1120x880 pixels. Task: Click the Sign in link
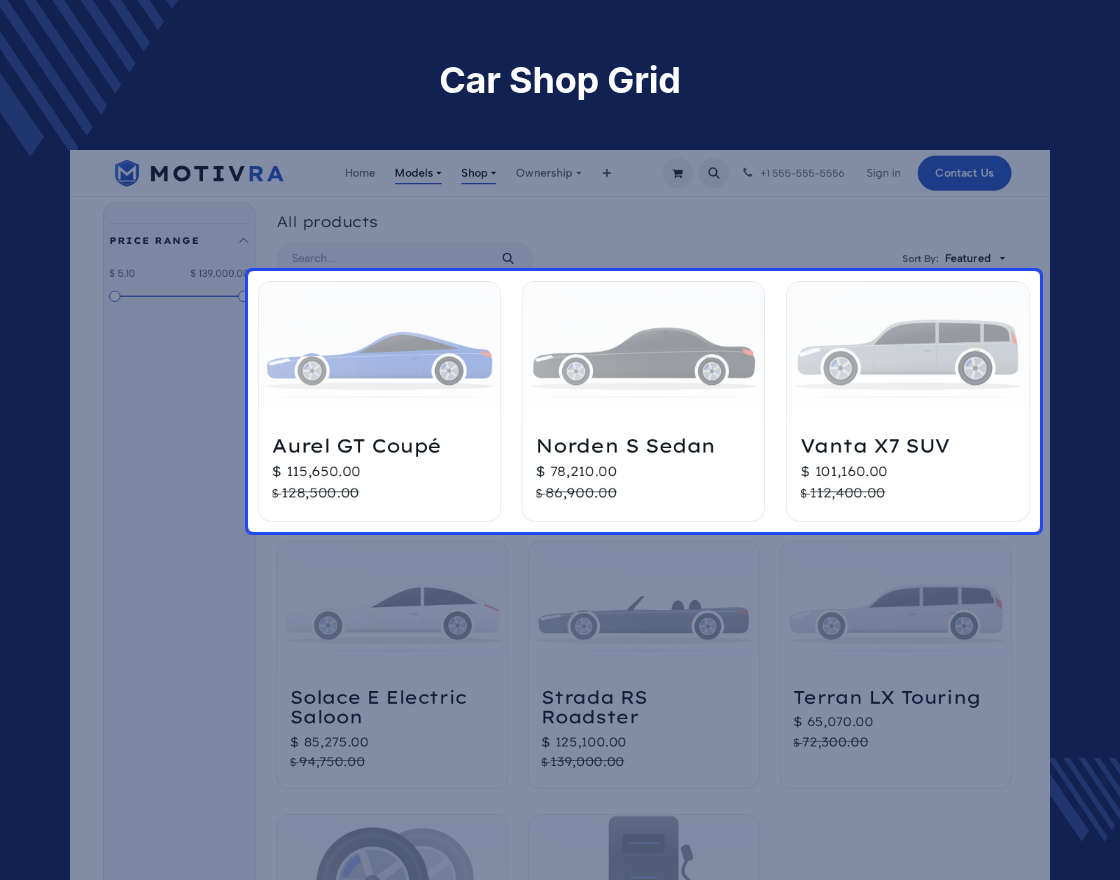click(x=883, y=173)
